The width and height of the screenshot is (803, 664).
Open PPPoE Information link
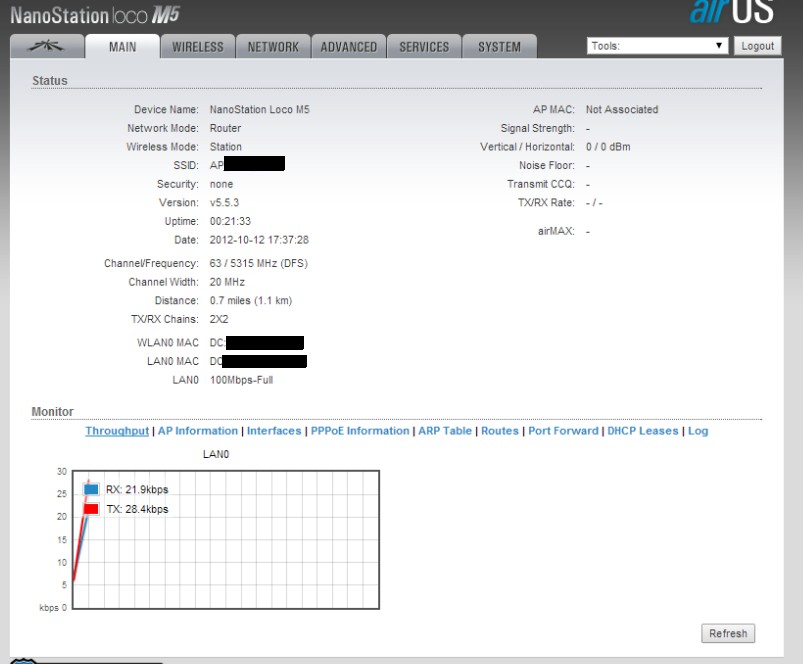tap(360, 431)
